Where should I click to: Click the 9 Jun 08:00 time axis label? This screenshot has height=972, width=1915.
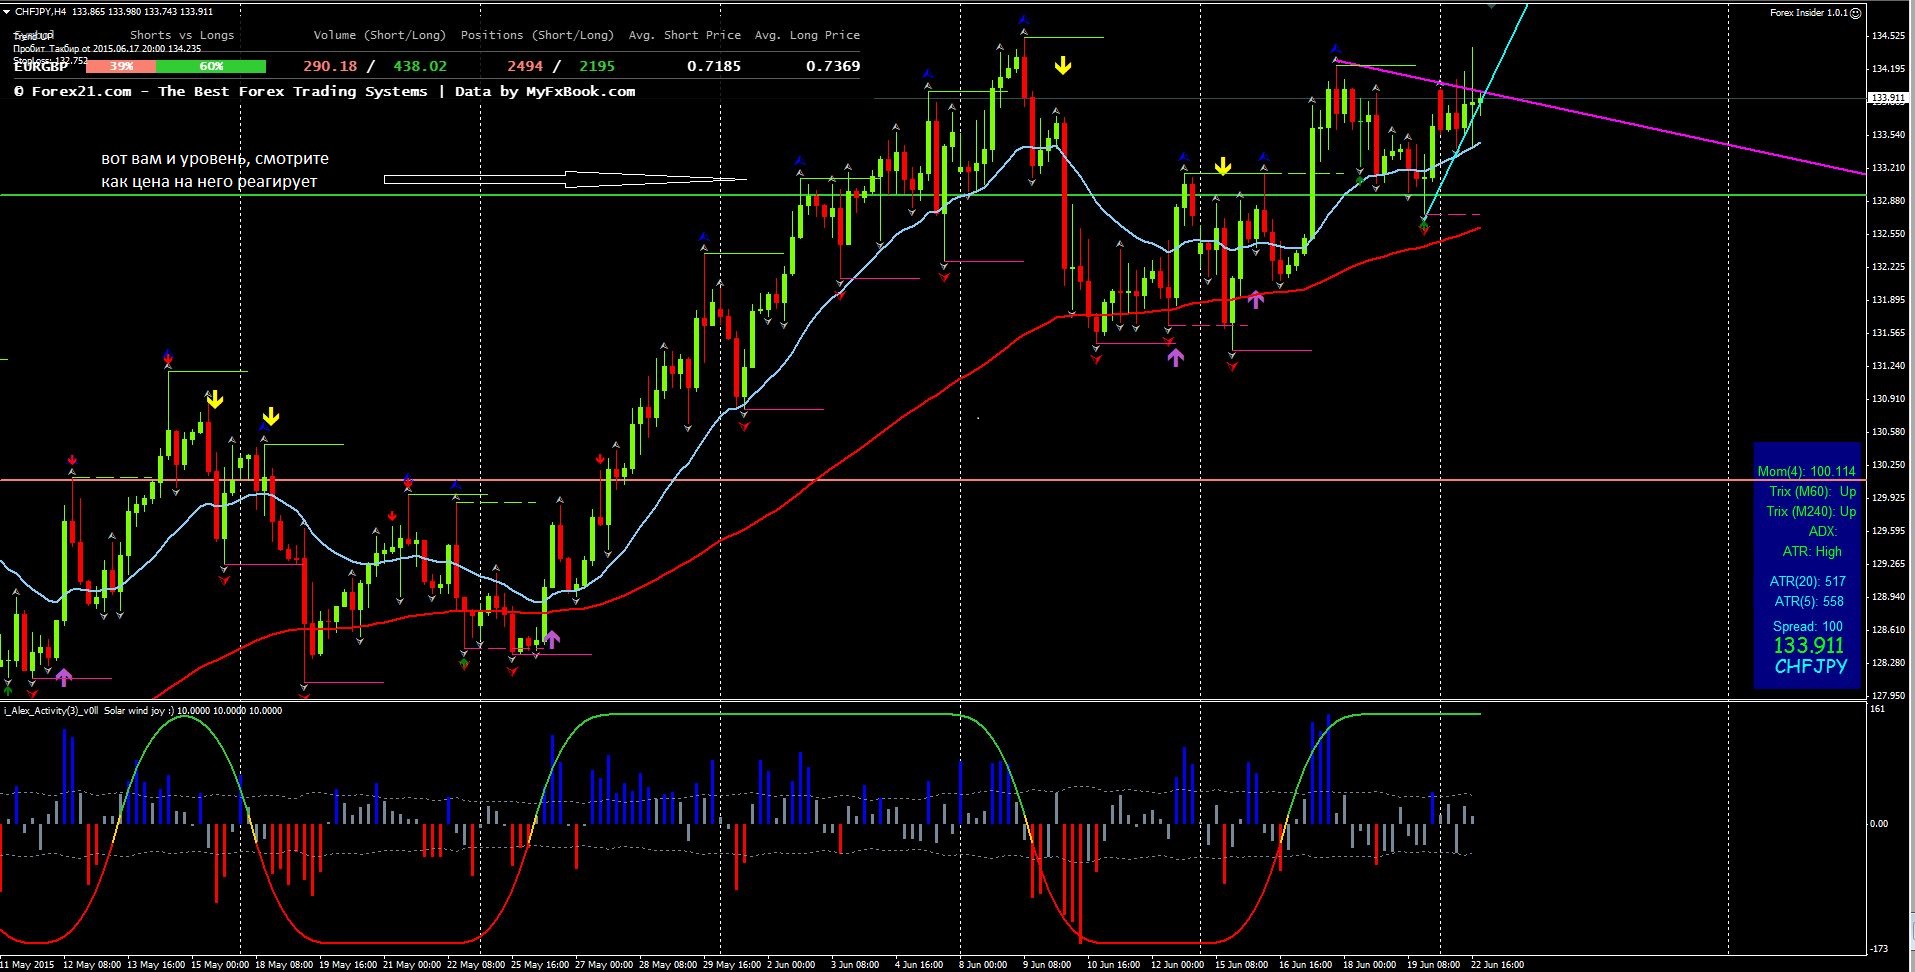[1046, 965]
